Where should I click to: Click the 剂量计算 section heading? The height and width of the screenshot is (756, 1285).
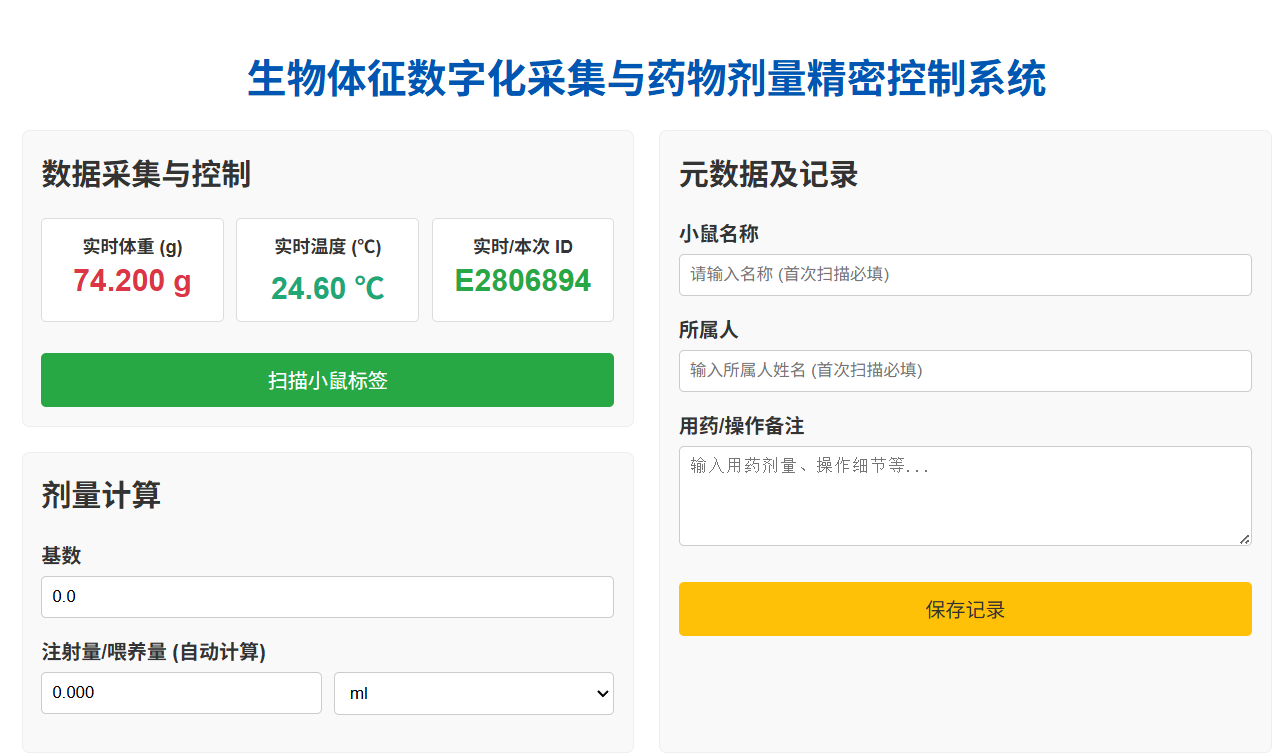(x=101, y=495)
